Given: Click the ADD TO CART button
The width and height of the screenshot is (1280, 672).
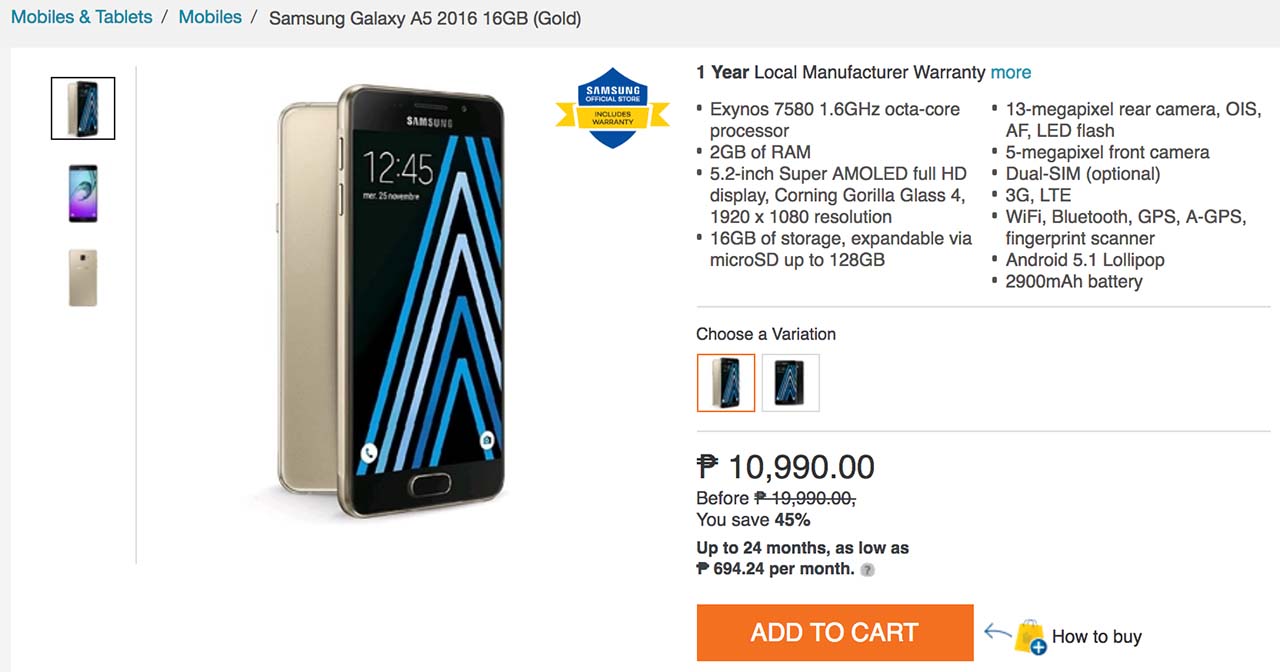Looking at the screenshot, I should (x=835, y=632).
